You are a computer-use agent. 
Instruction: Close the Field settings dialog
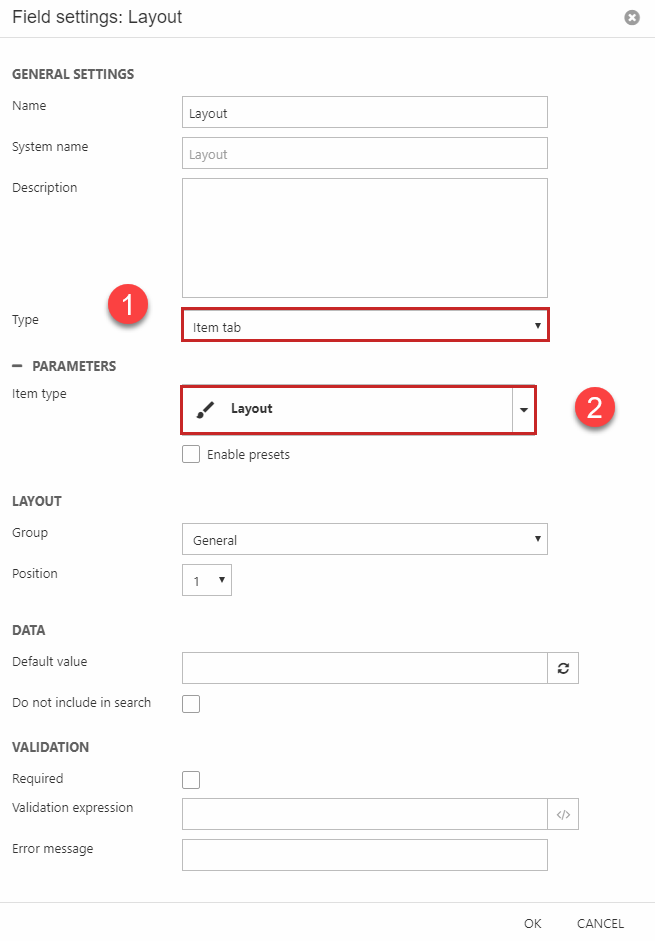(631, 17)
